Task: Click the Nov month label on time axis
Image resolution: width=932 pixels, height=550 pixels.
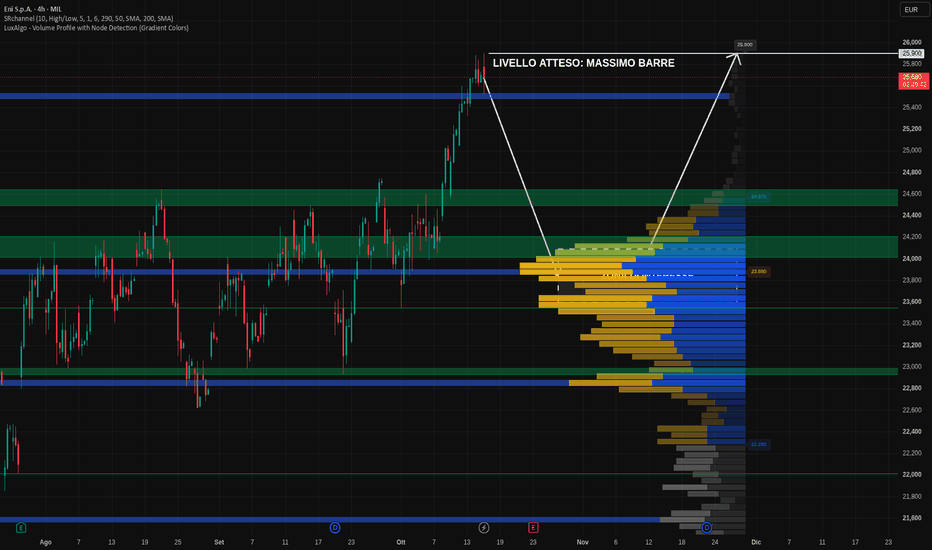Action: tap(582, 542)
